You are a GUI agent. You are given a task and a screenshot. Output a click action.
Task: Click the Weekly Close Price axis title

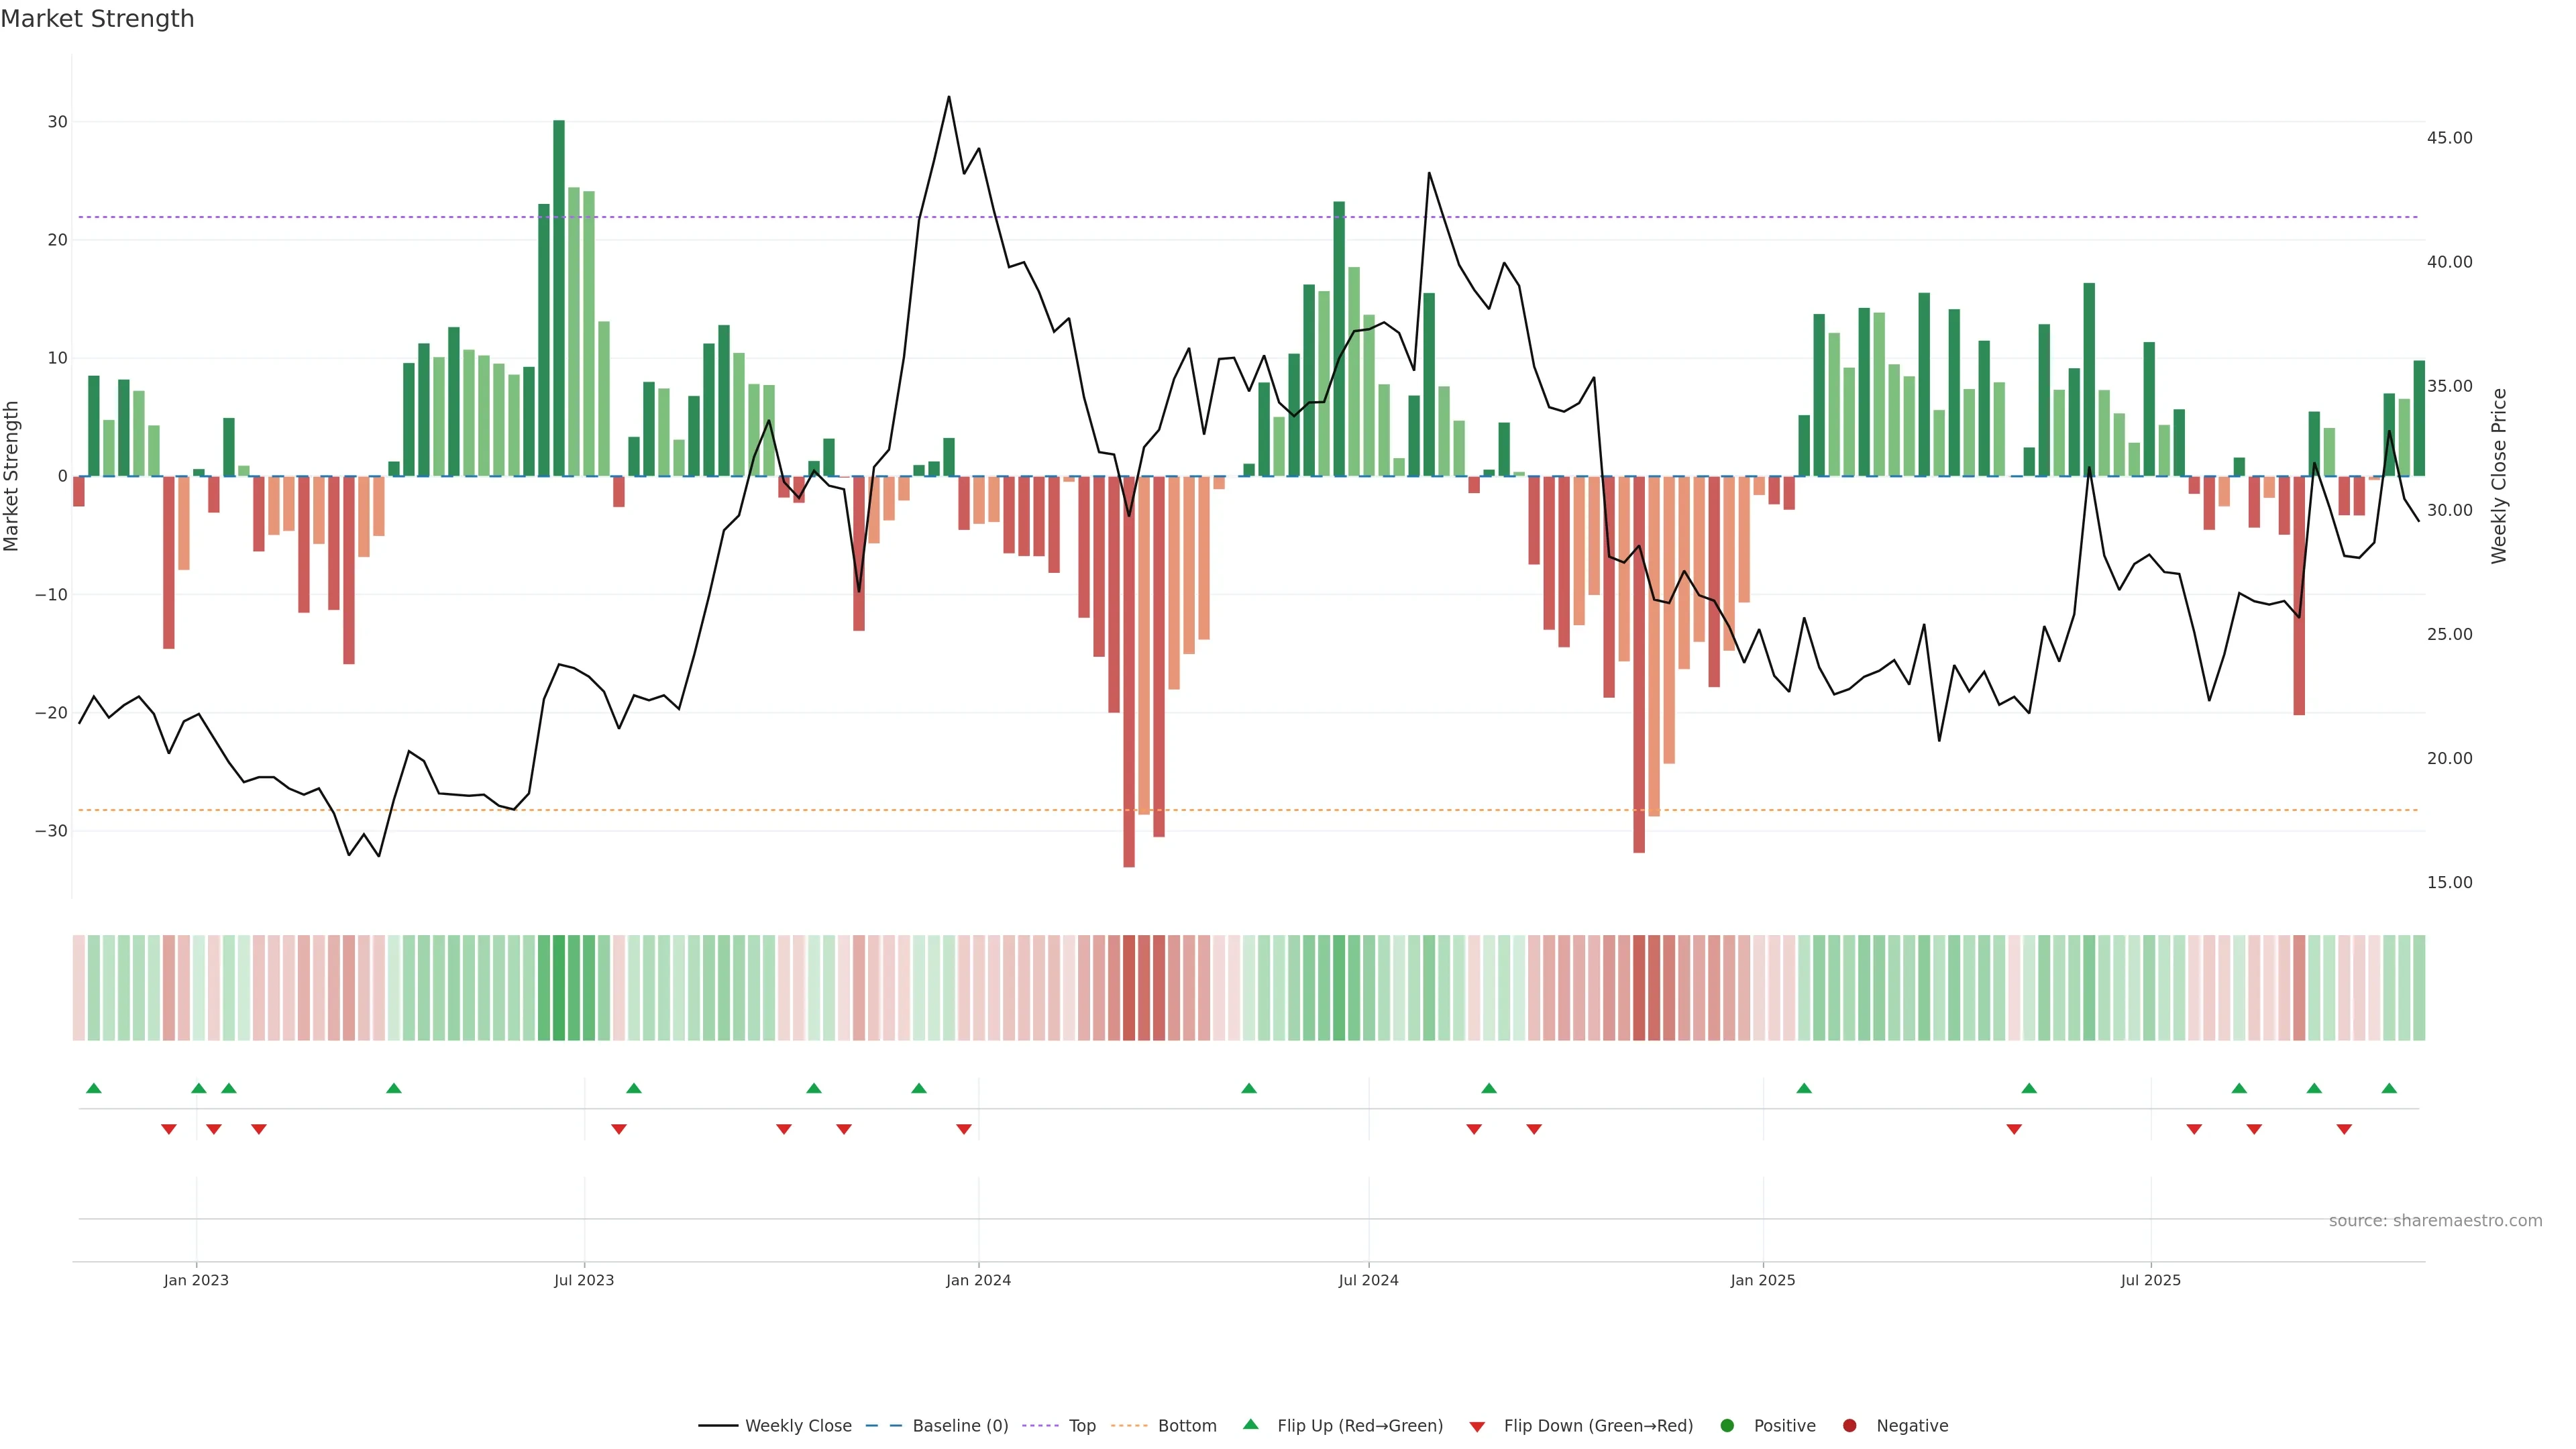(2499, 476)
